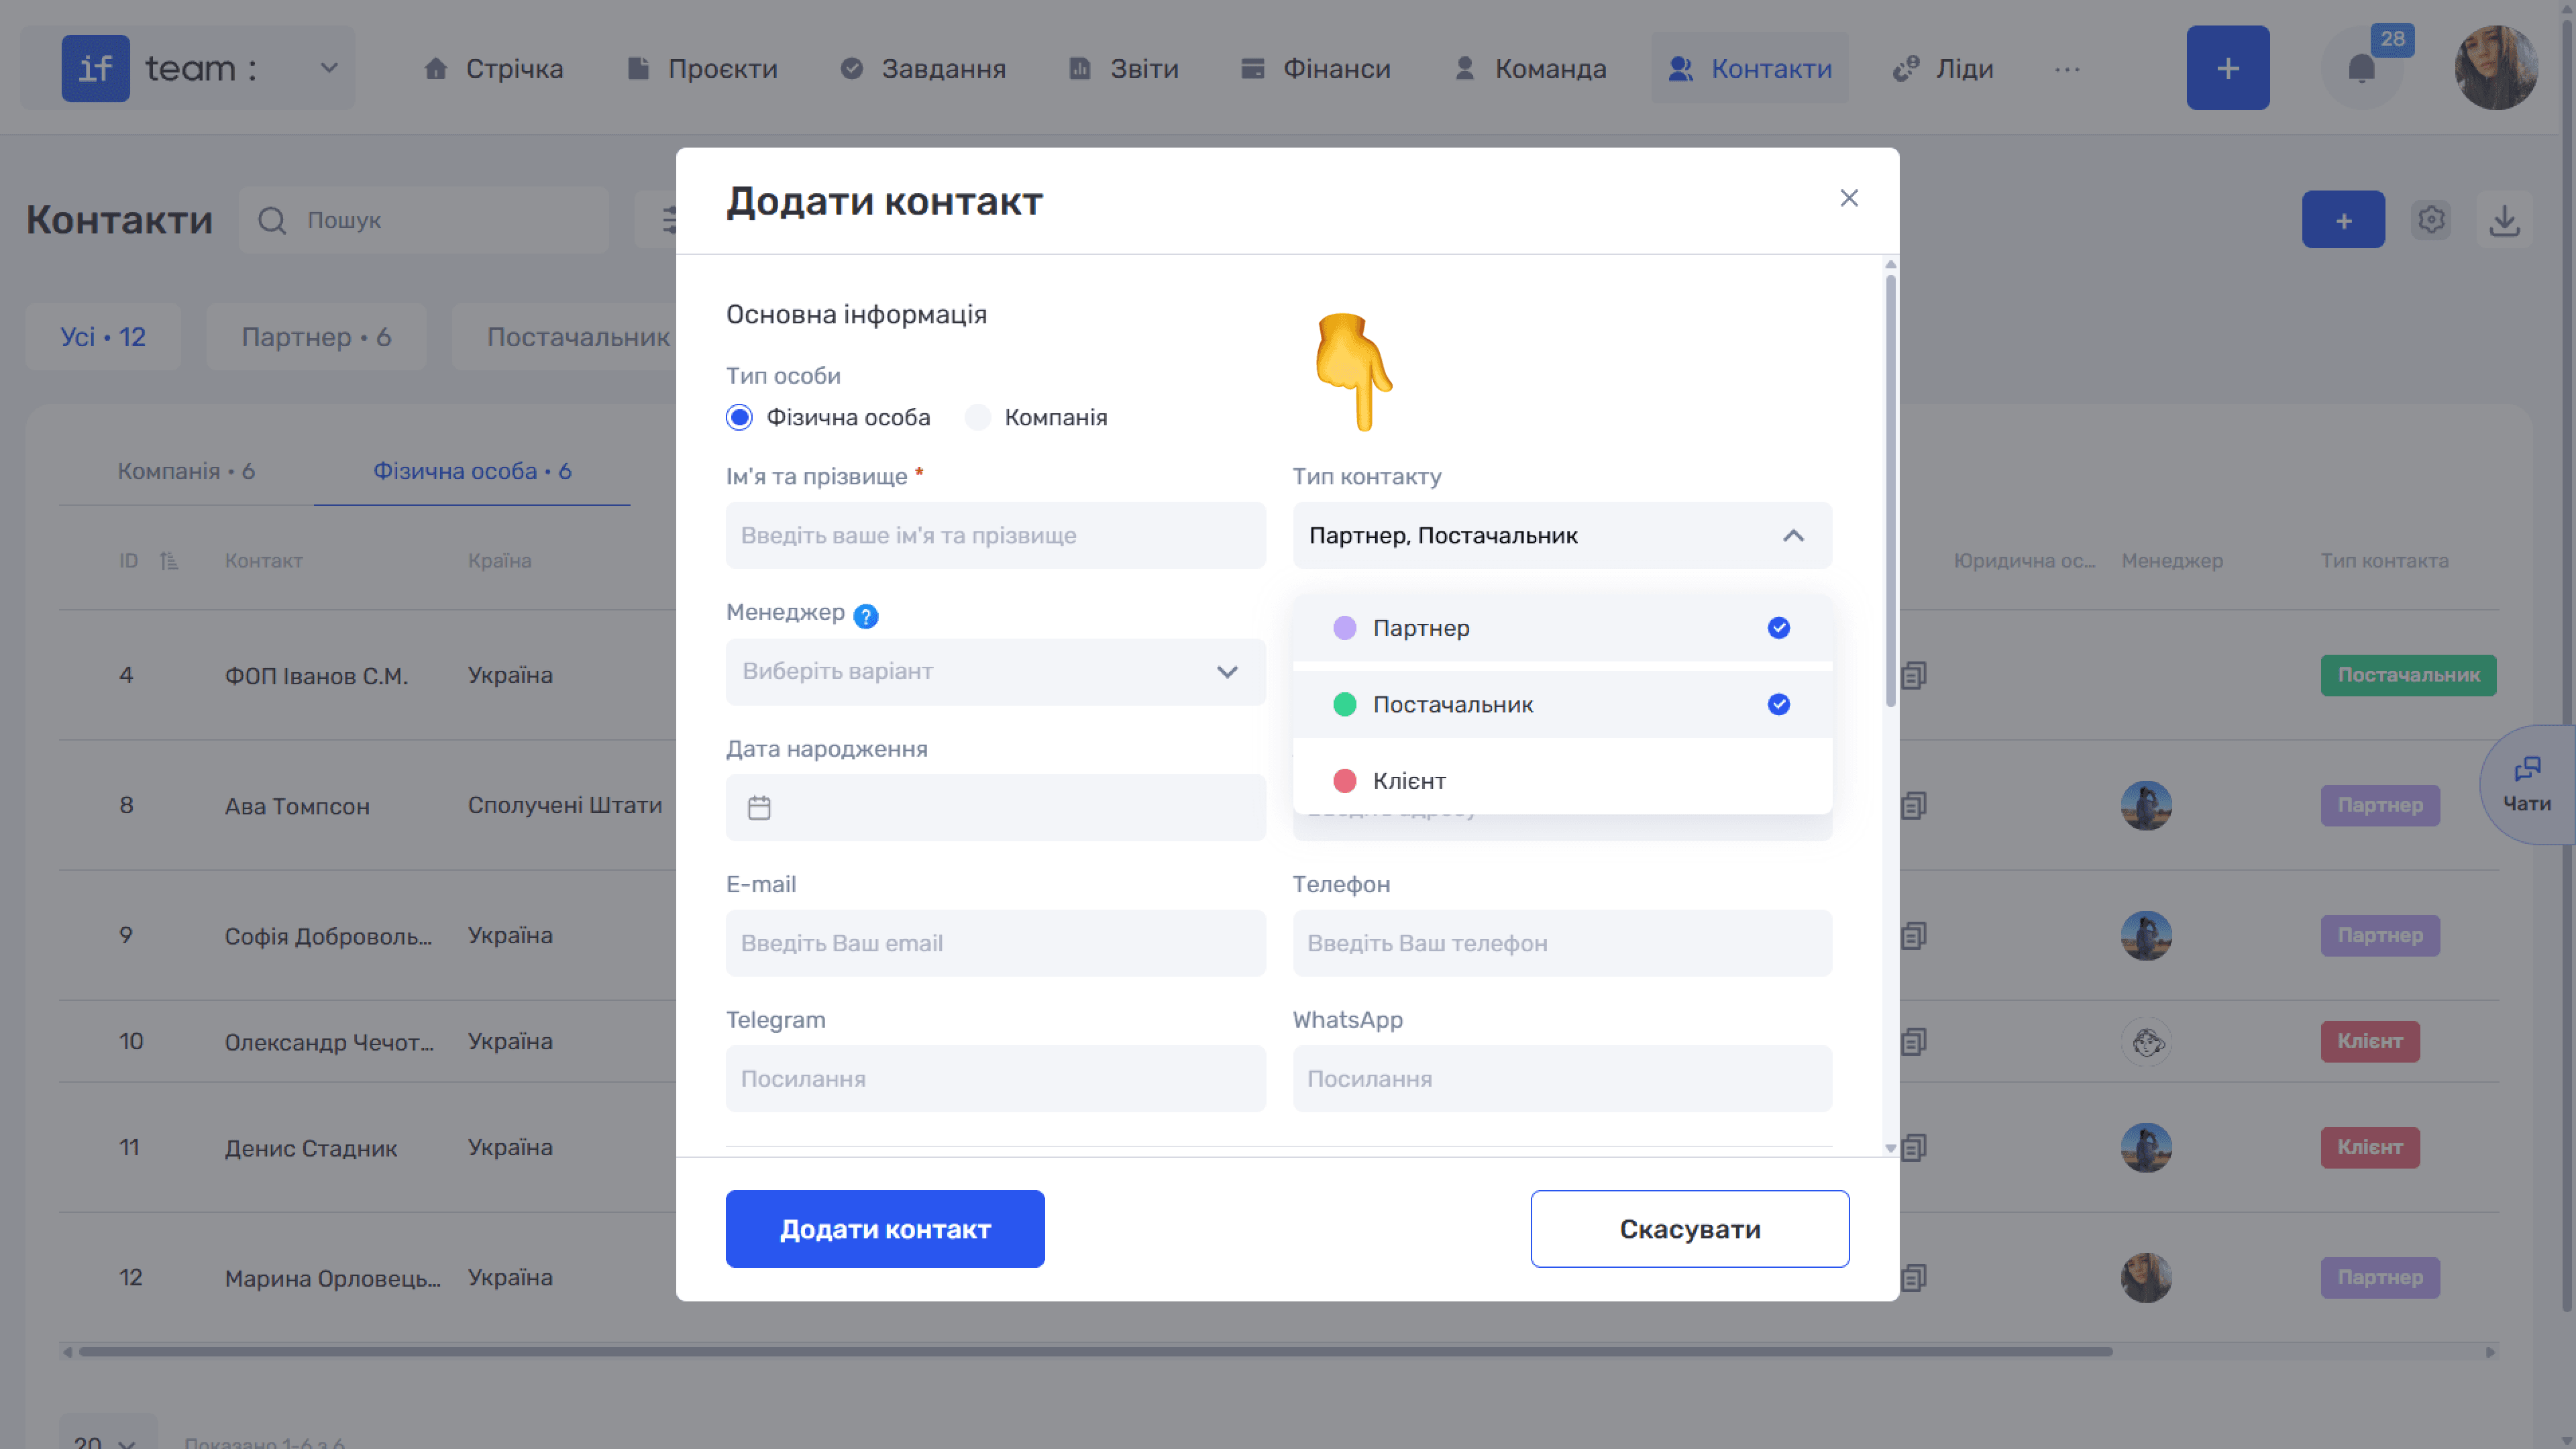Click the table horizontal scrollbar
Image resolution: width=2576 pixels, height=1449 pixels.
[1095, 1352]
